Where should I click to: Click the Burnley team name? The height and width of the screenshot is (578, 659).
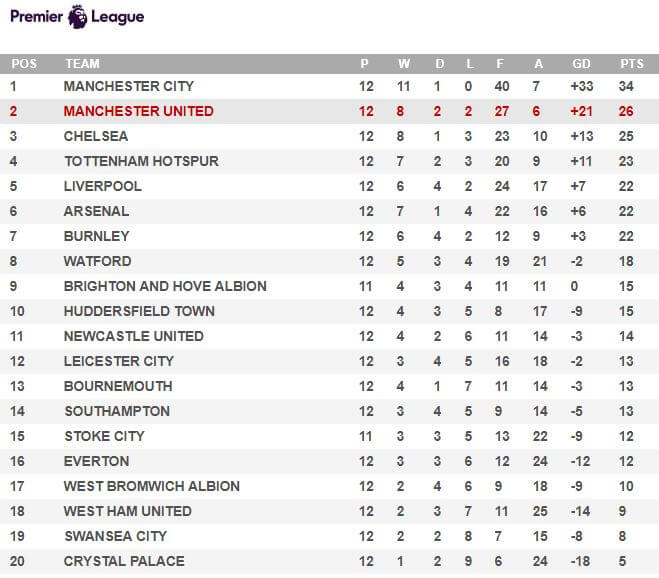pyautogui.click(x=96, y=236)
